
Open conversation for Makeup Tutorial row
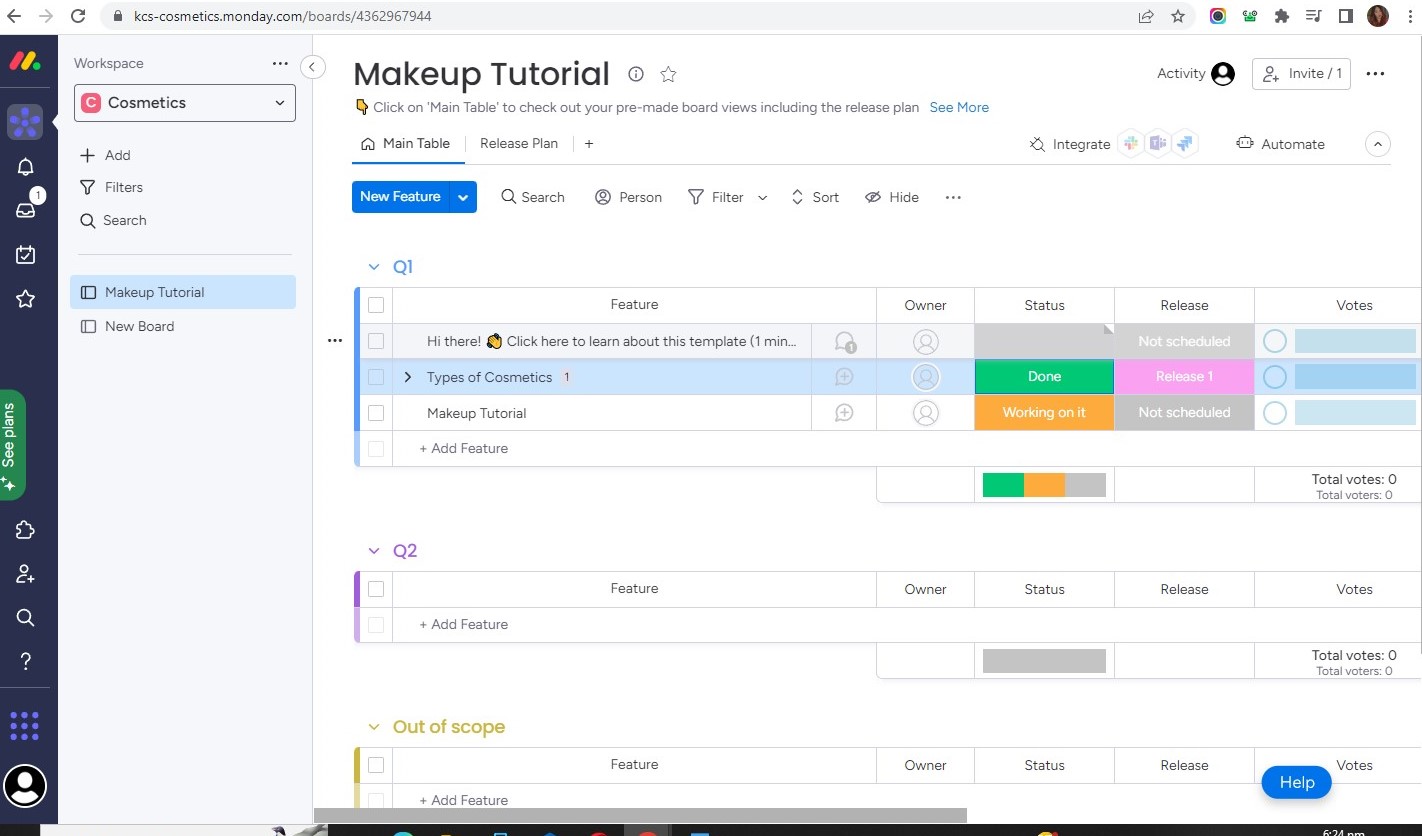coord(844,413)
